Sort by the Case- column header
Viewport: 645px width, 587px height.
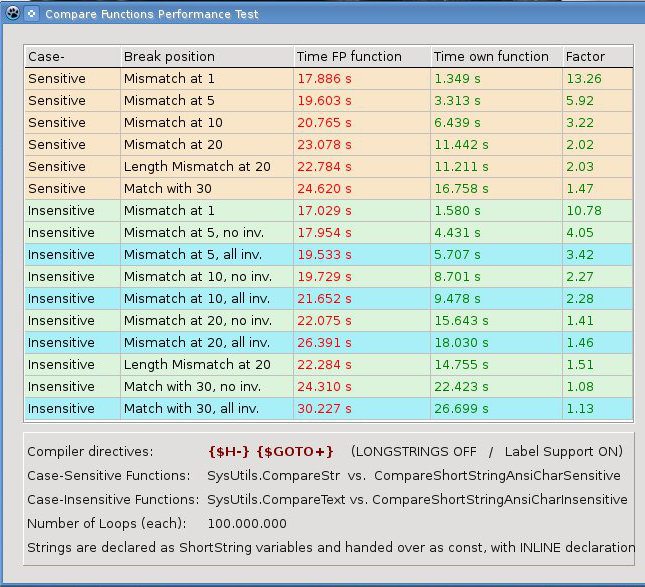[70, 57]
